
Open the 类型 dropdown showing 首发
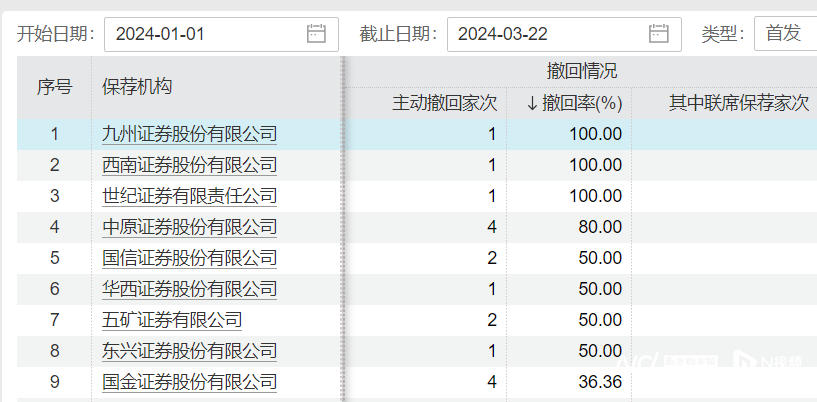pyautogui.click(x=786, y=34)
